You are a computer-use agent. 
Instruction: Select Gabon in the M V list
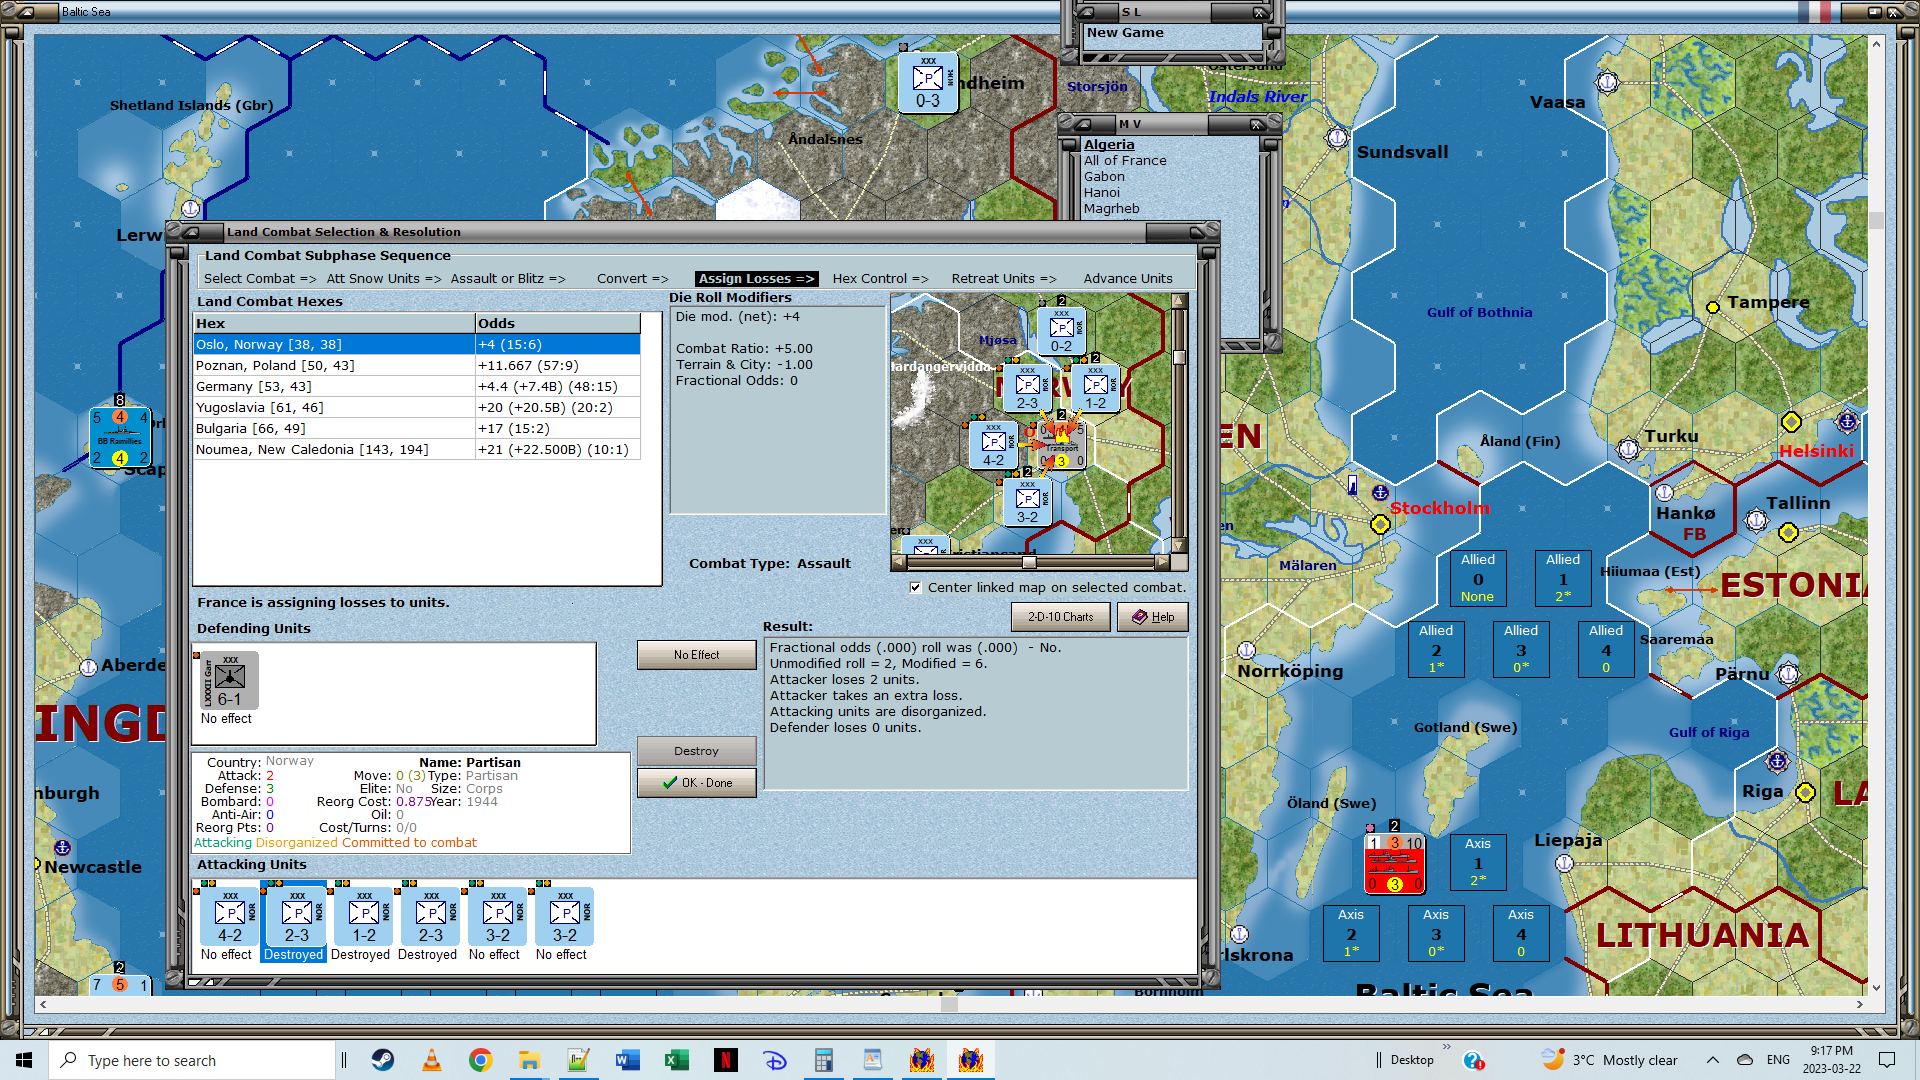pos(1104,177)
